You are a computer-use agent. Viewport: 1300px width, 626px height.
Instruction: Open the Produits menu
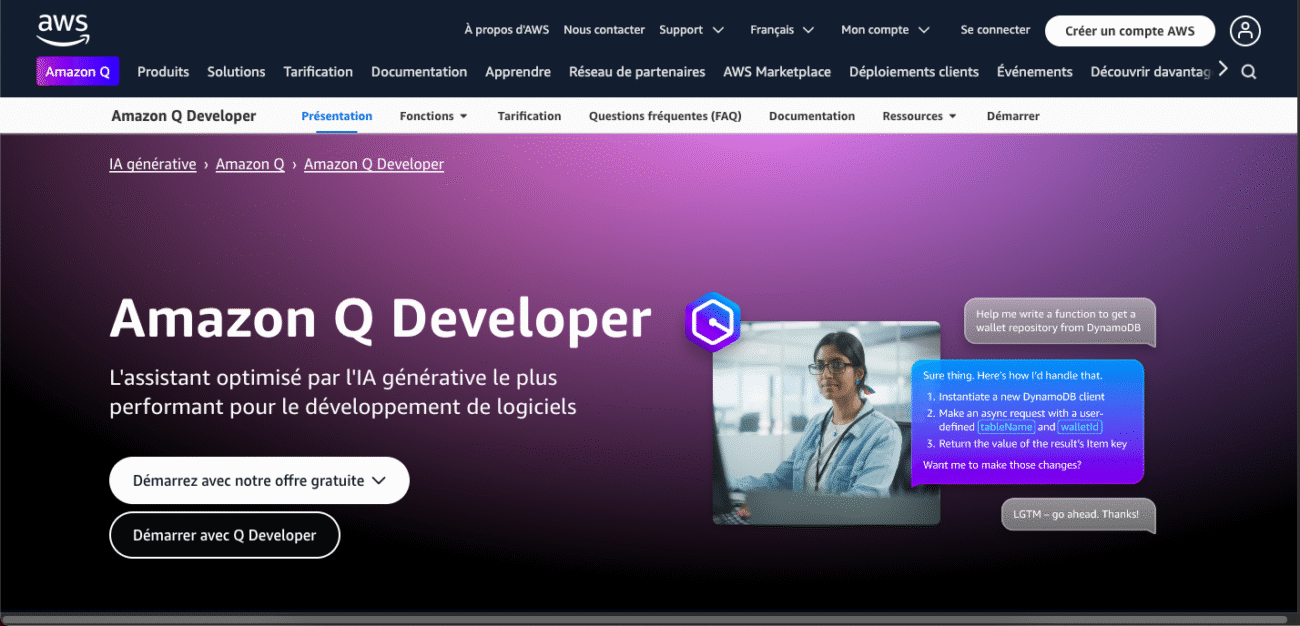163,72
